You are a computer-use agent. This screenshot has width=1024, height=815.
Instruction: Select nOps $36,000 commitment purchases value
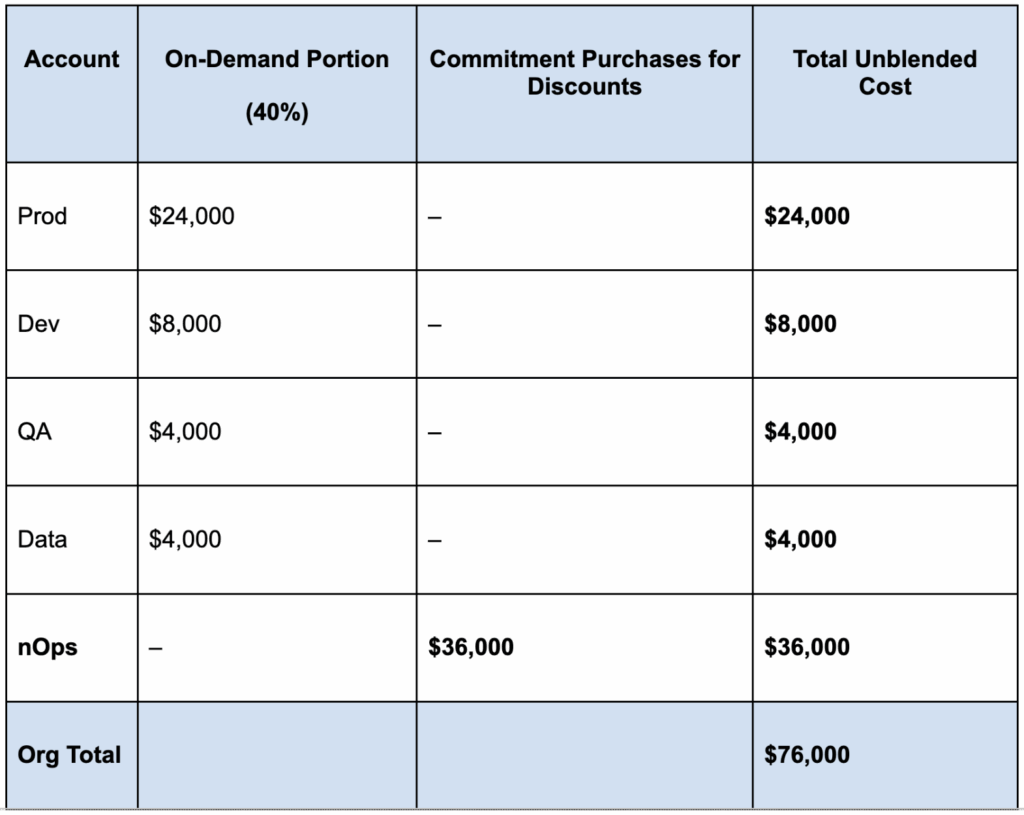(x=471, y=648)
